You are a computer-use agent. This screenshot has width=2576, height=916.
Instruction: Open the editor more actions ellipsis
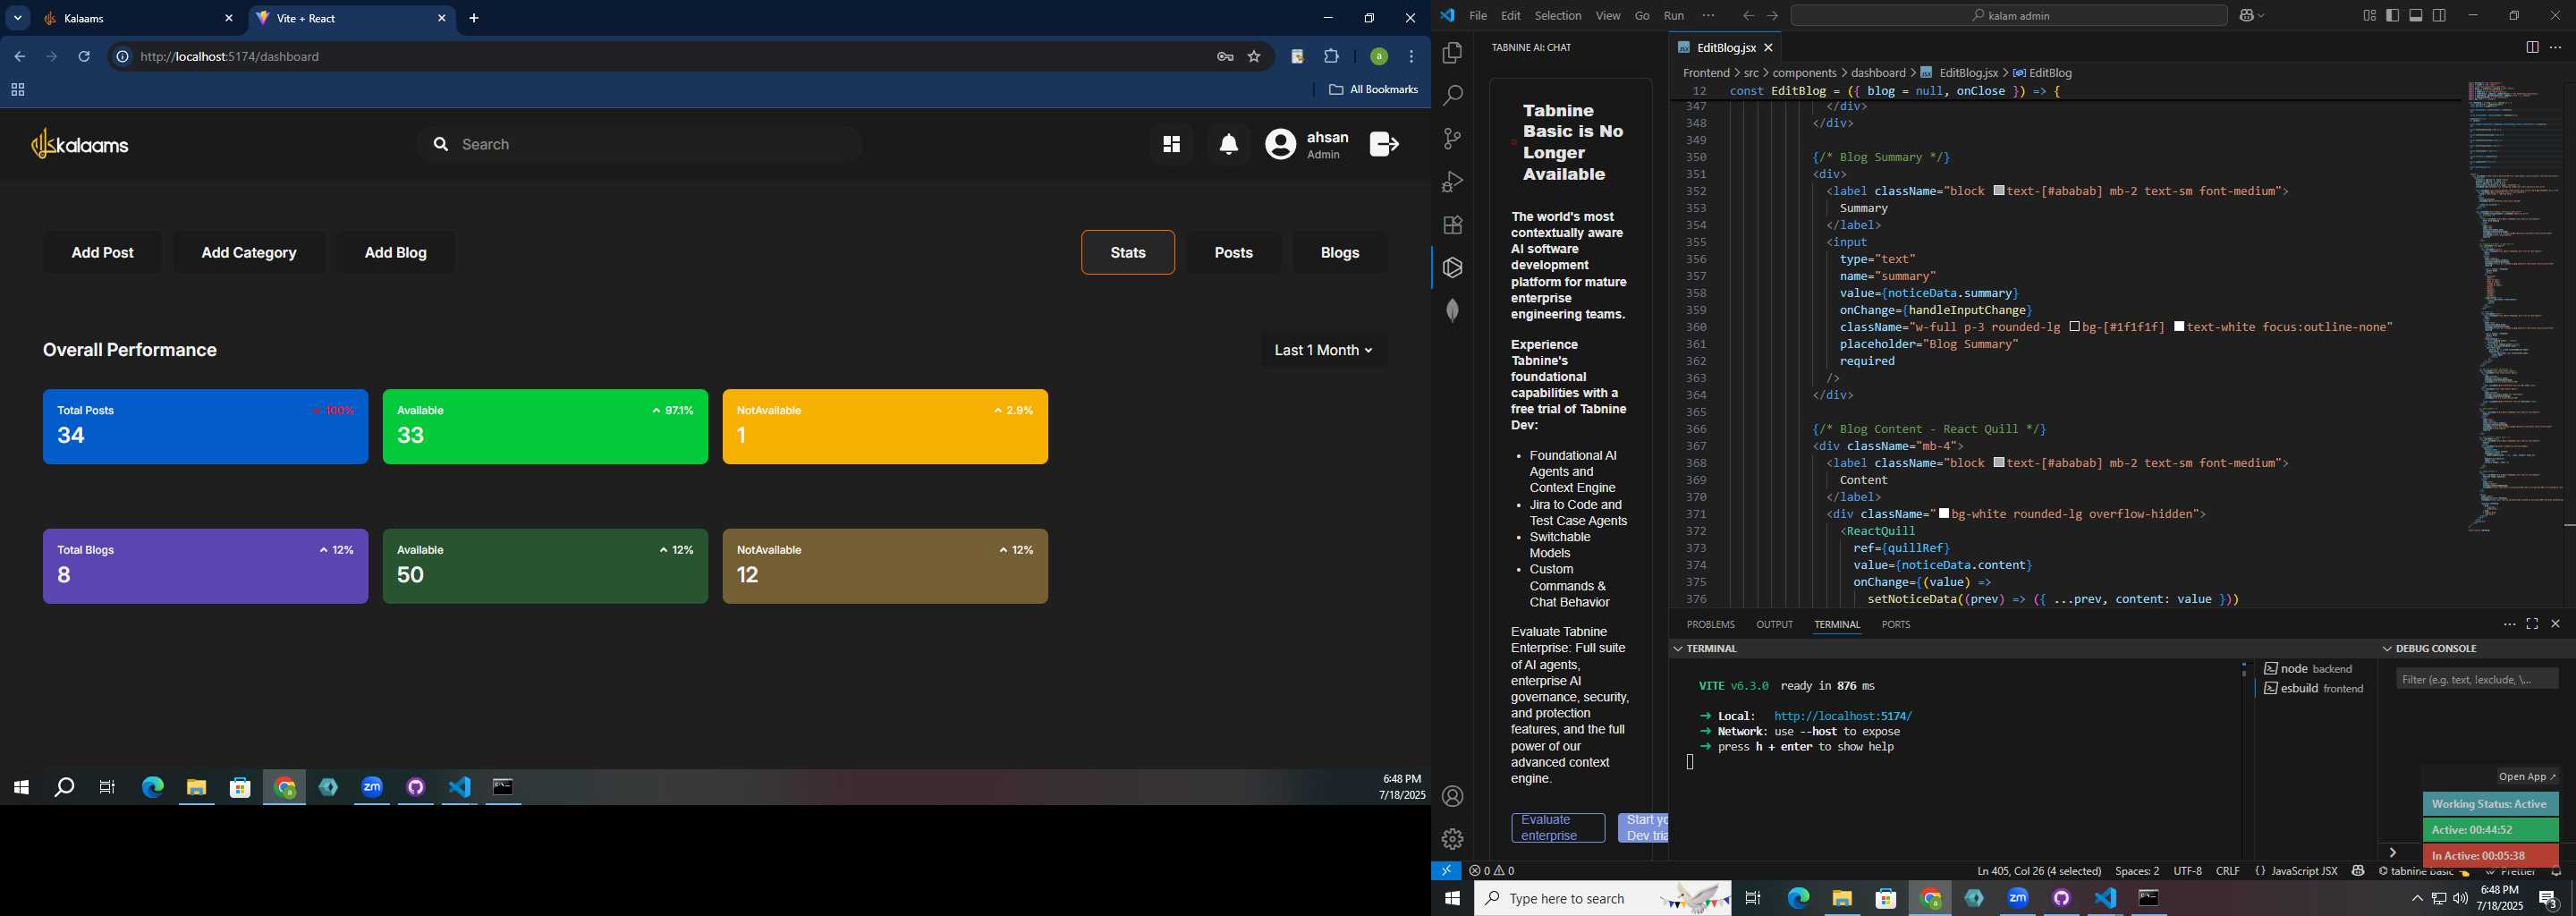[x=2557, y=48]
